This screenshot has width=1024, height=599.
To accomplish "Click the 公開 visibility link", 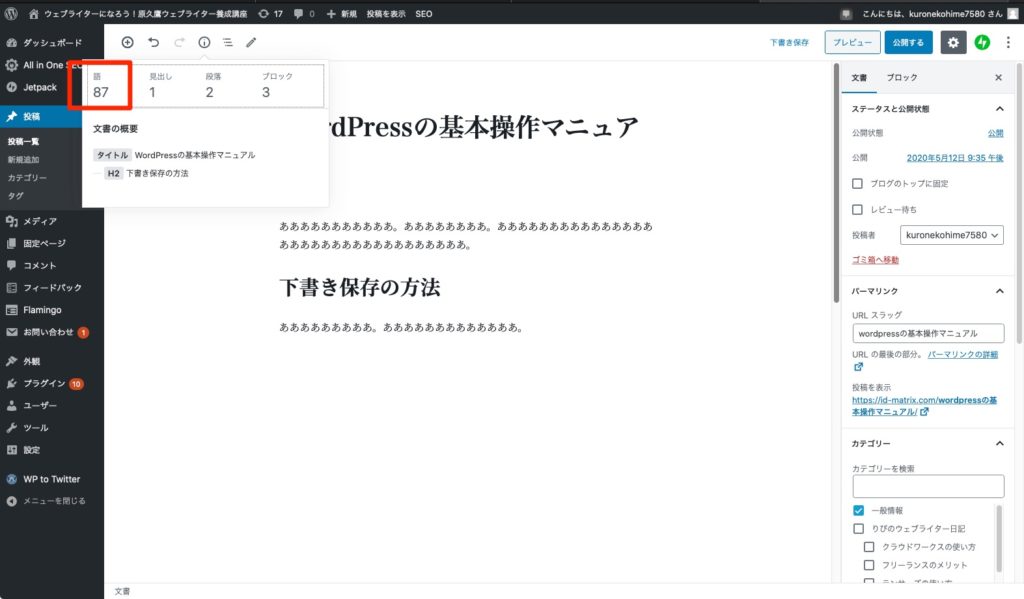I will 995,133.
